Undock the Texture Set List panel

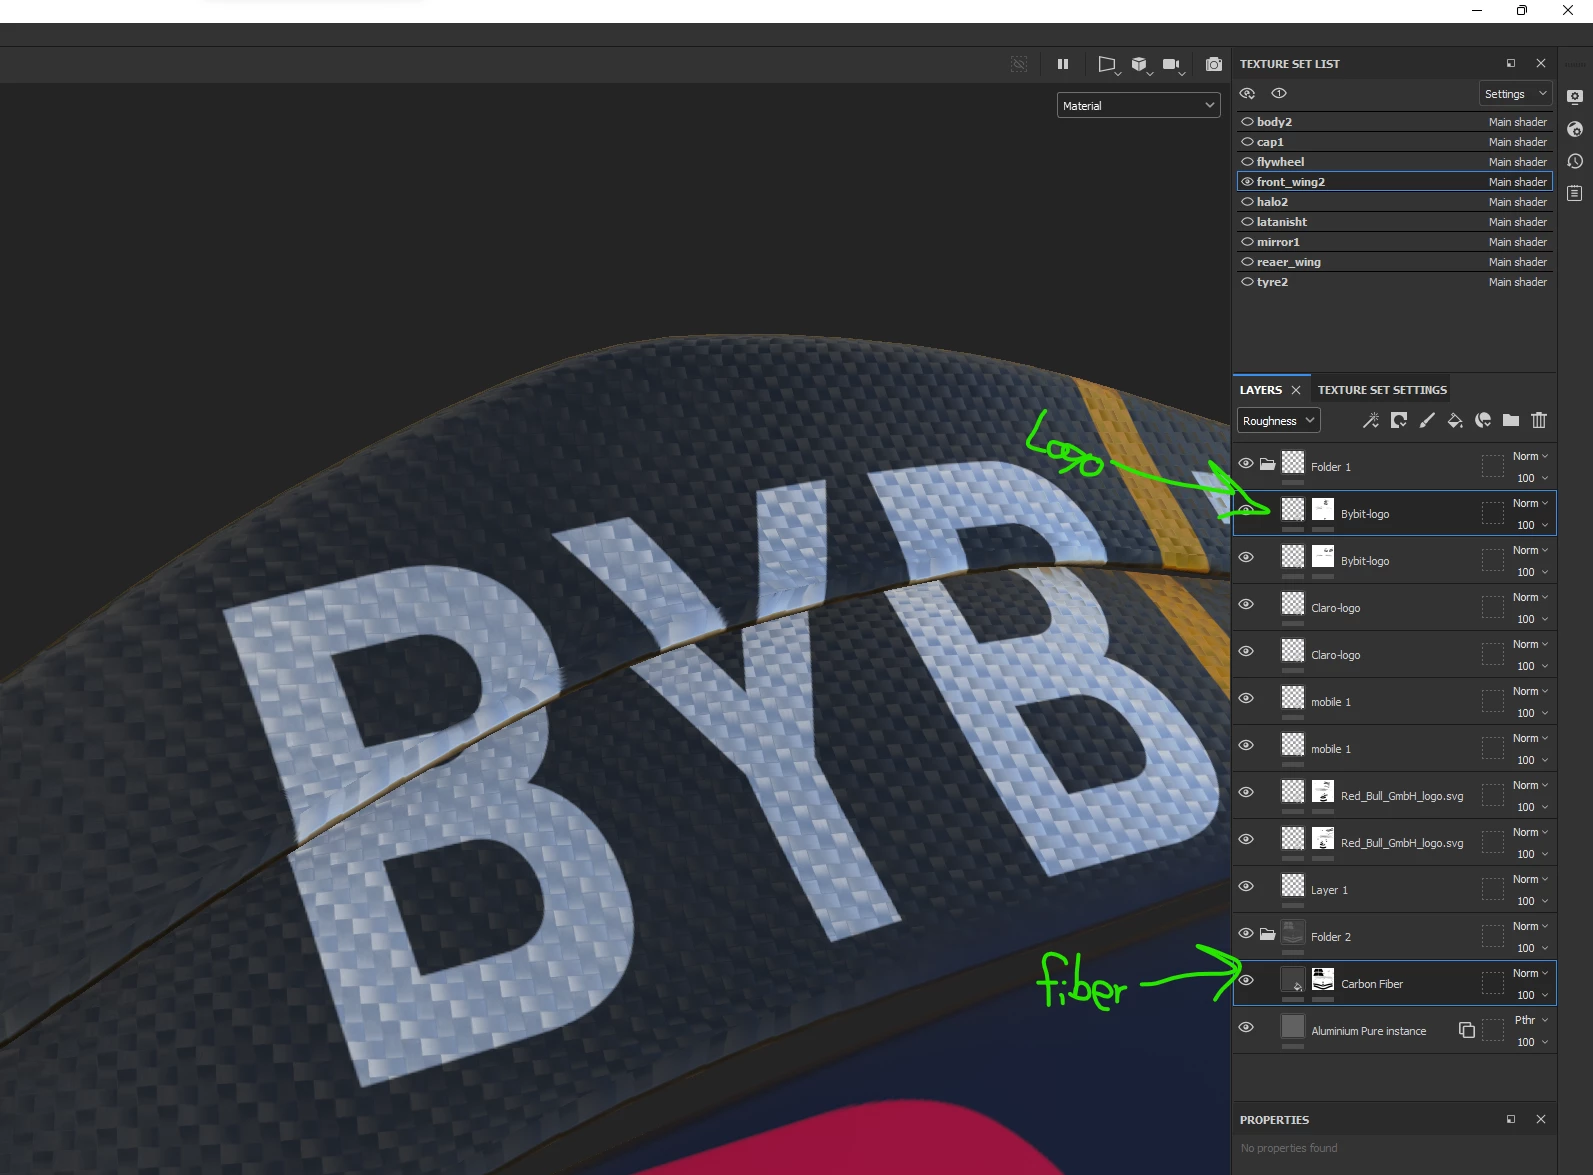click(x=1511, y=63)
